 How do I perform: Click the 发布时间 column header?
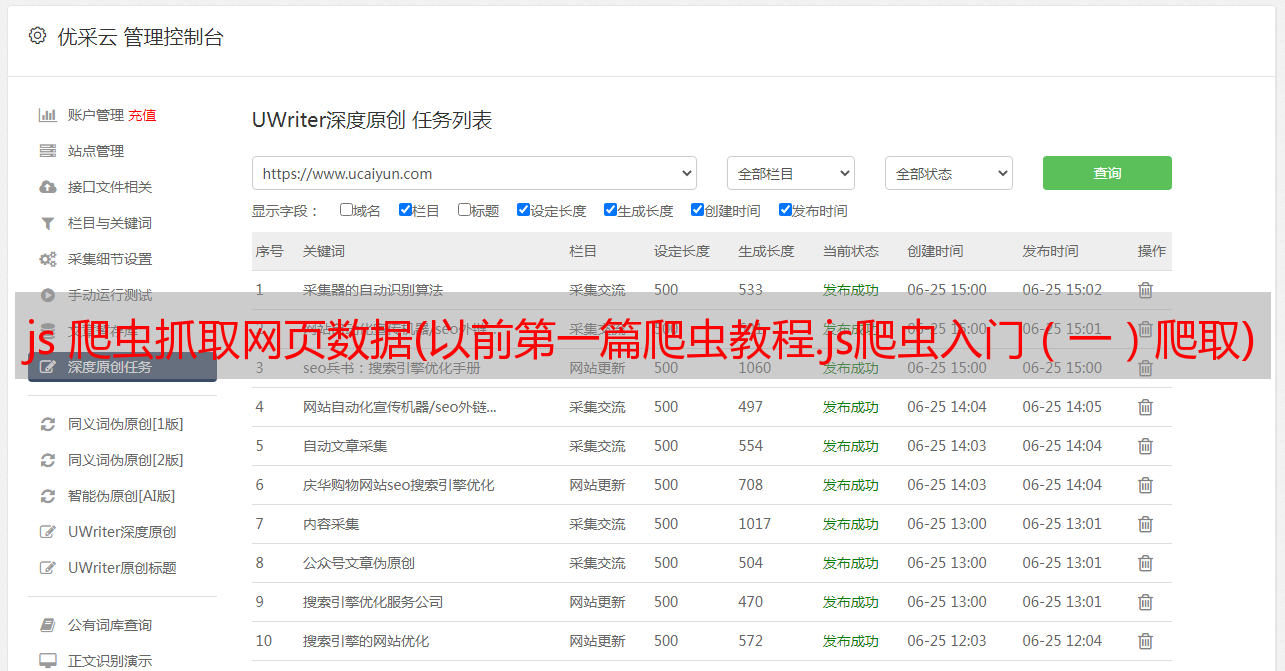[x=1050, y=251]
